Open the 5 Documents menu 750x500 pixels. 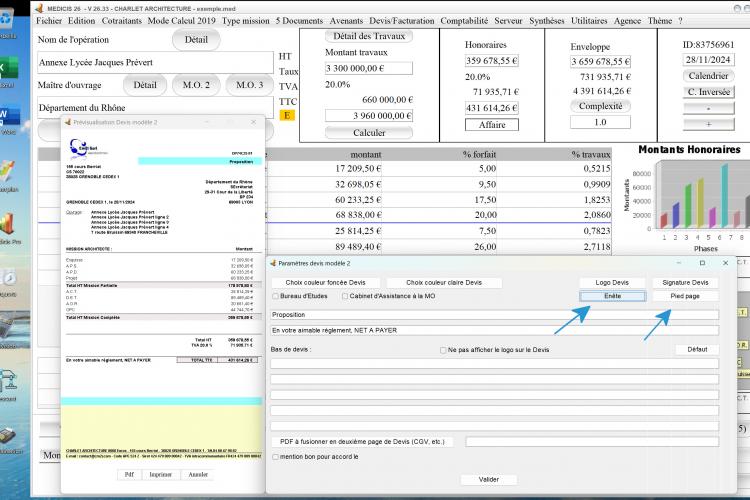(299, 21)
